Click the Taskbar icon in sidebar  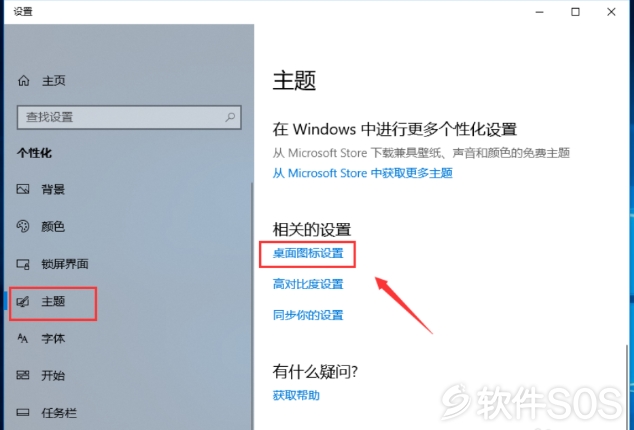pyautogui.click(x=23, y=413)
